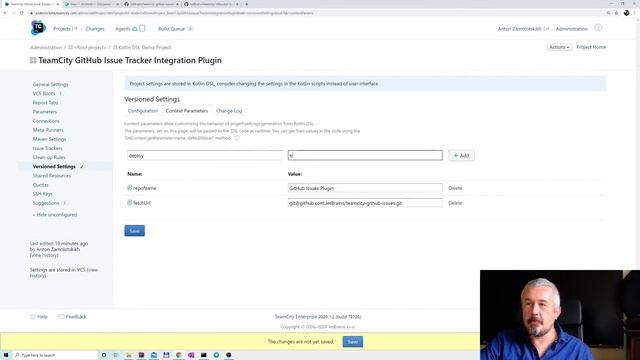Collapse with Hide unconfigured
Viewport: 640px width, 360px height.
point(55,215)
